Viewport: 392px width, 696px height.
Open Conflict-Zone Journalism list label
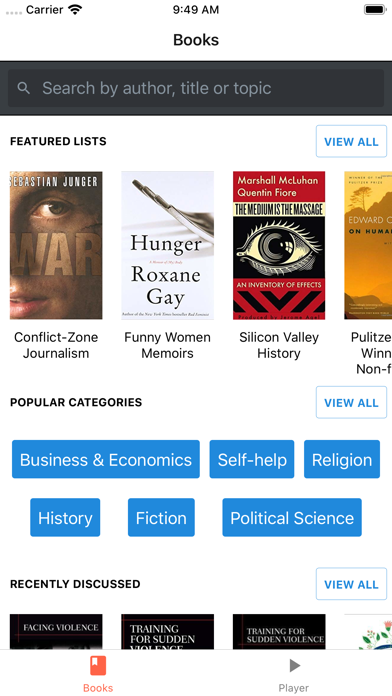click(x=56, y=345)
